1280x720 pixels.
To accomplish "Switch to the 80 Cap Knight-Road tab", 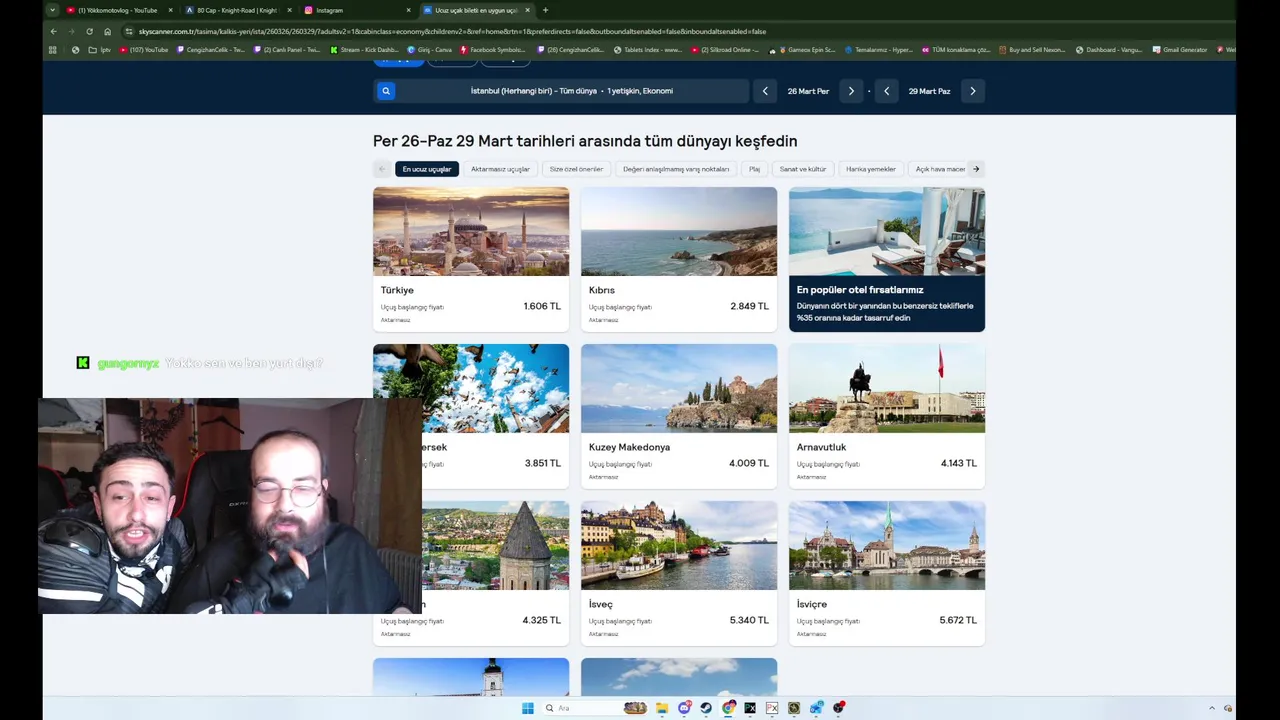I will click(237, 10).
